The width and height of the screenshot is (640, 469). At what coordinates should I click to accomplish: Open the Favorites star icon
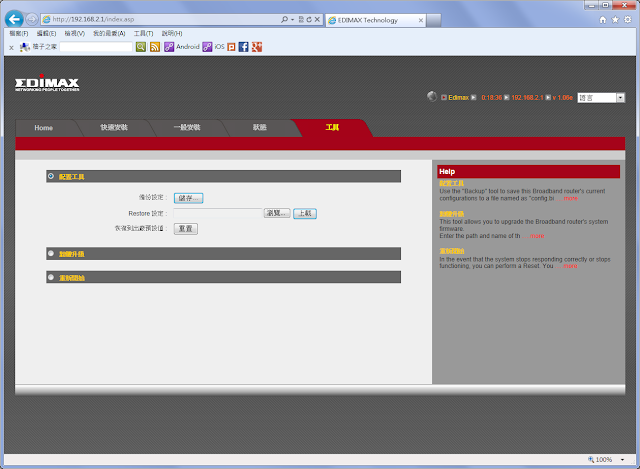(615, 20)
